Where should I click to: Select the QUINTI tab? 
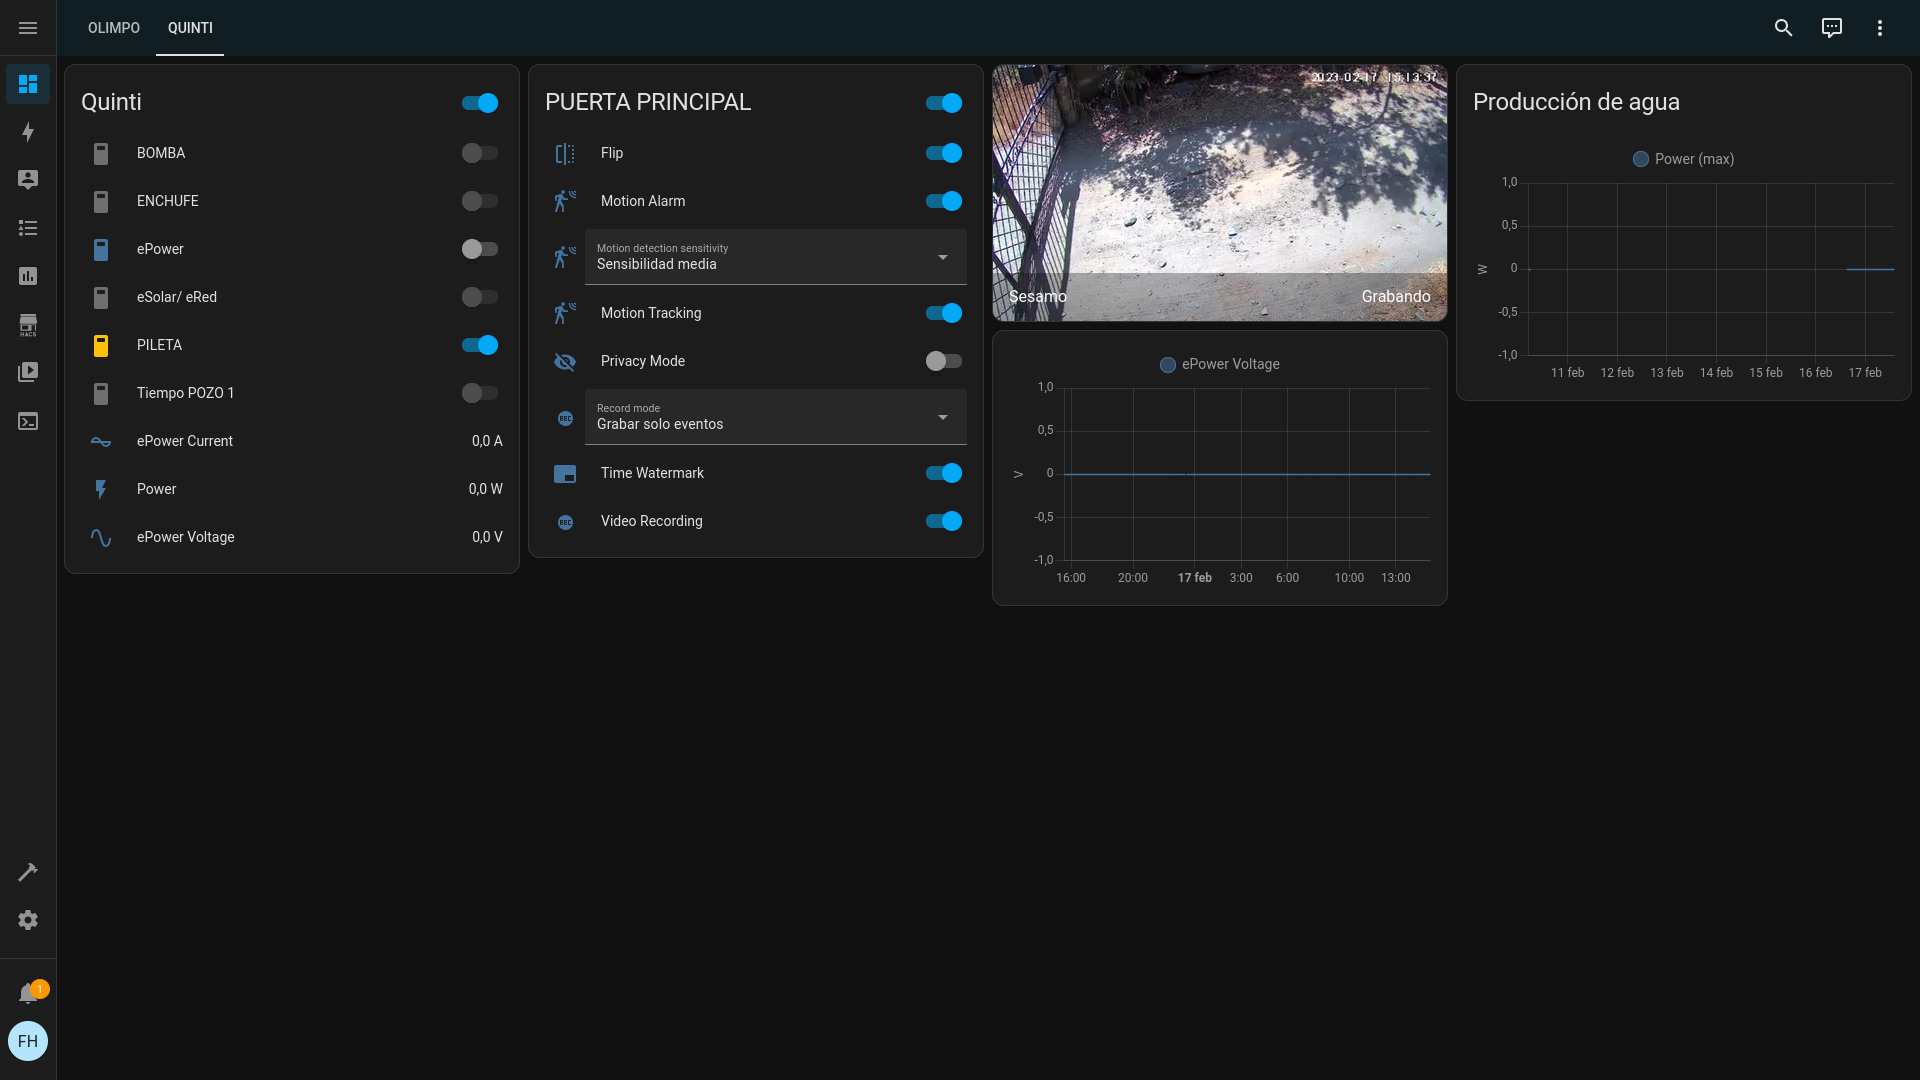(190, 28)
